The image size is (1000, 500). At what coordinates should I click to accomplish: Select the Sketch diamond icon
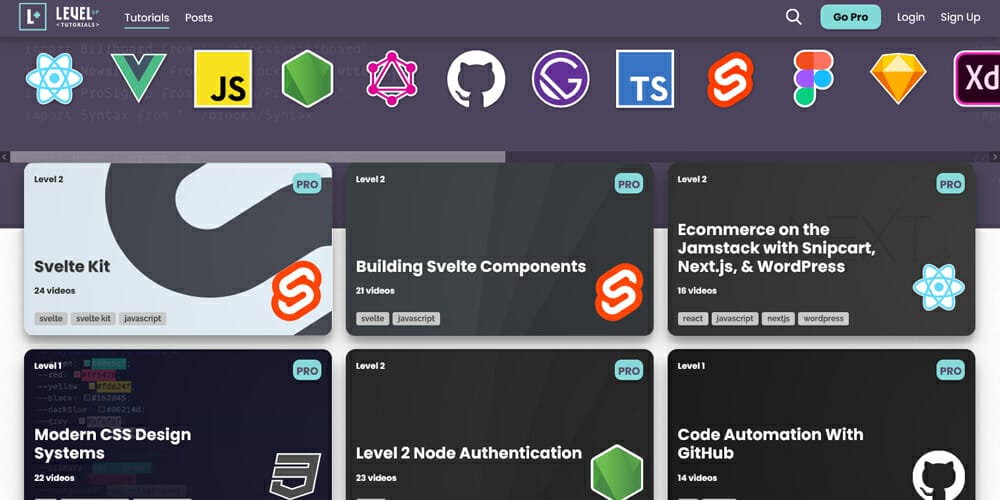898,78
